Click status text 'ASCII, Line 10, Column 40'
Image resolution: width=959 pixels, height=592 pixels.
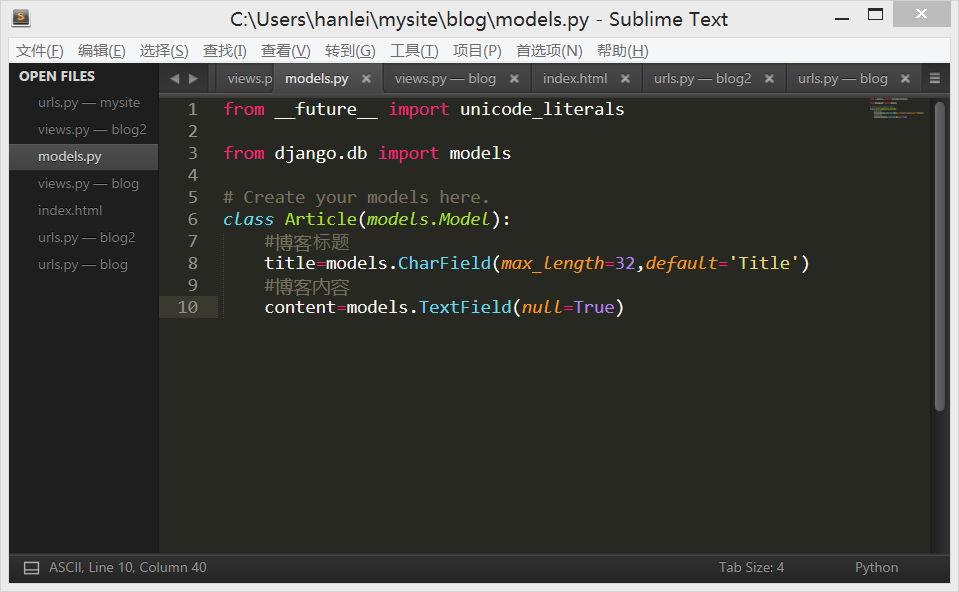[x=128, y=568]
